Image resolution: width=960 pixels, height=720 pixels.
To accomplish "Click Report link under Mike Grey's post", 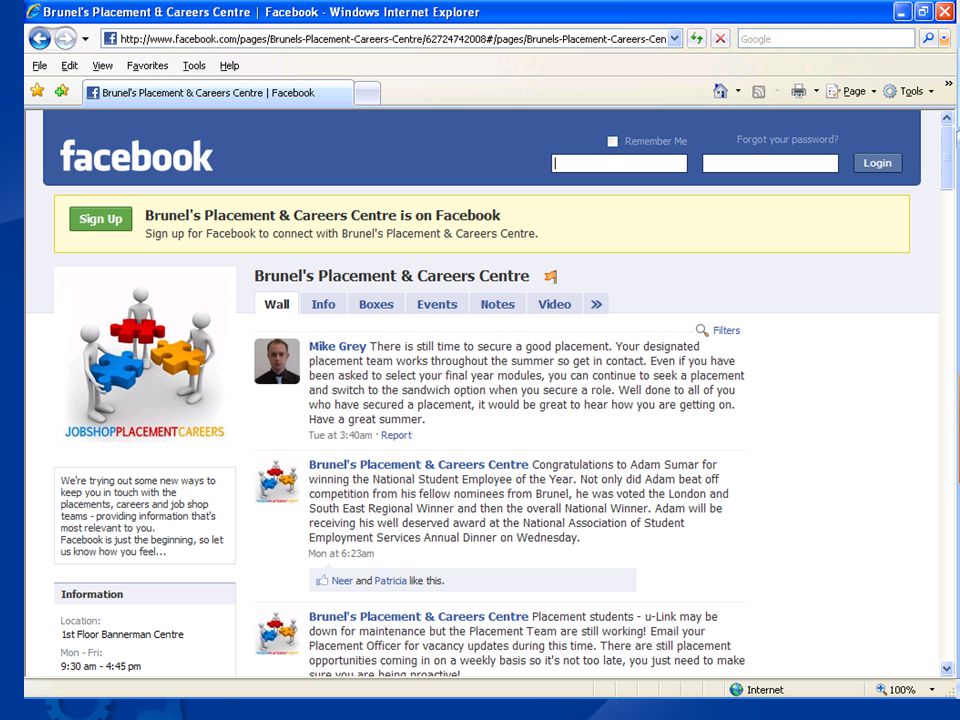I will 396,435.
